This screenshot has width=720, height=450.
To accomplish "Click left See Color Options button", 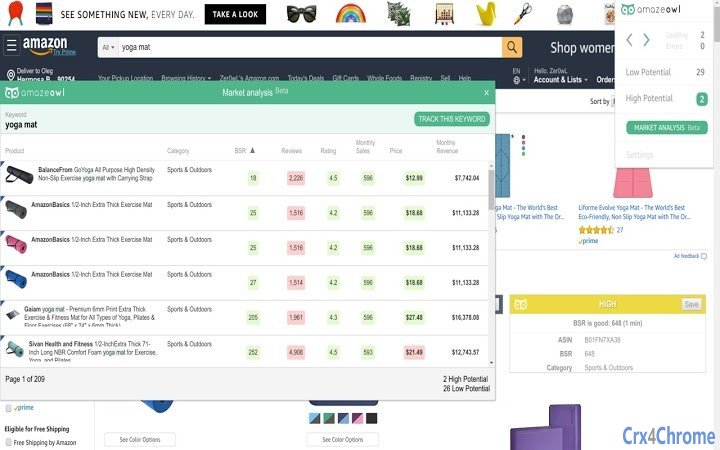I will 140,439.
